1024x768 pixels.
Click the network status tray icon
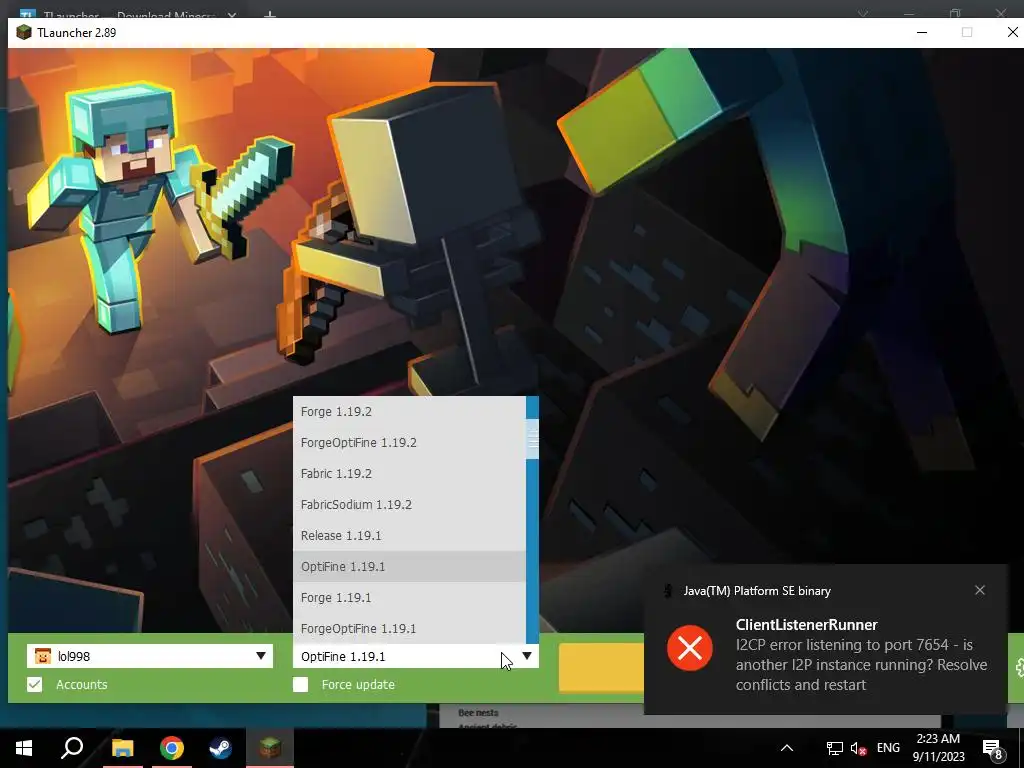coord(835,748)
